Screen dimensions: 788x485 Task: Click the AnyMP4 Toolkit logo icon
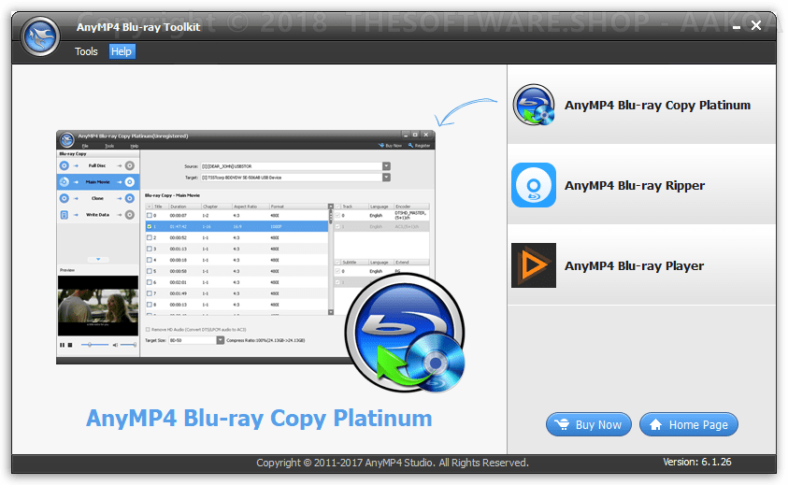coord(41,37)
